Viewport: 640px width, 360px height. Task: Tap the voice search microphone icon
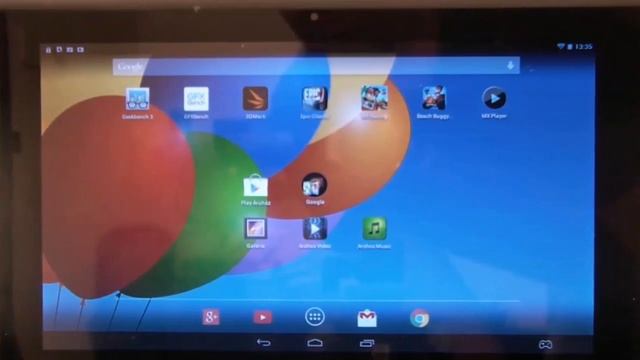click(510, 66)
